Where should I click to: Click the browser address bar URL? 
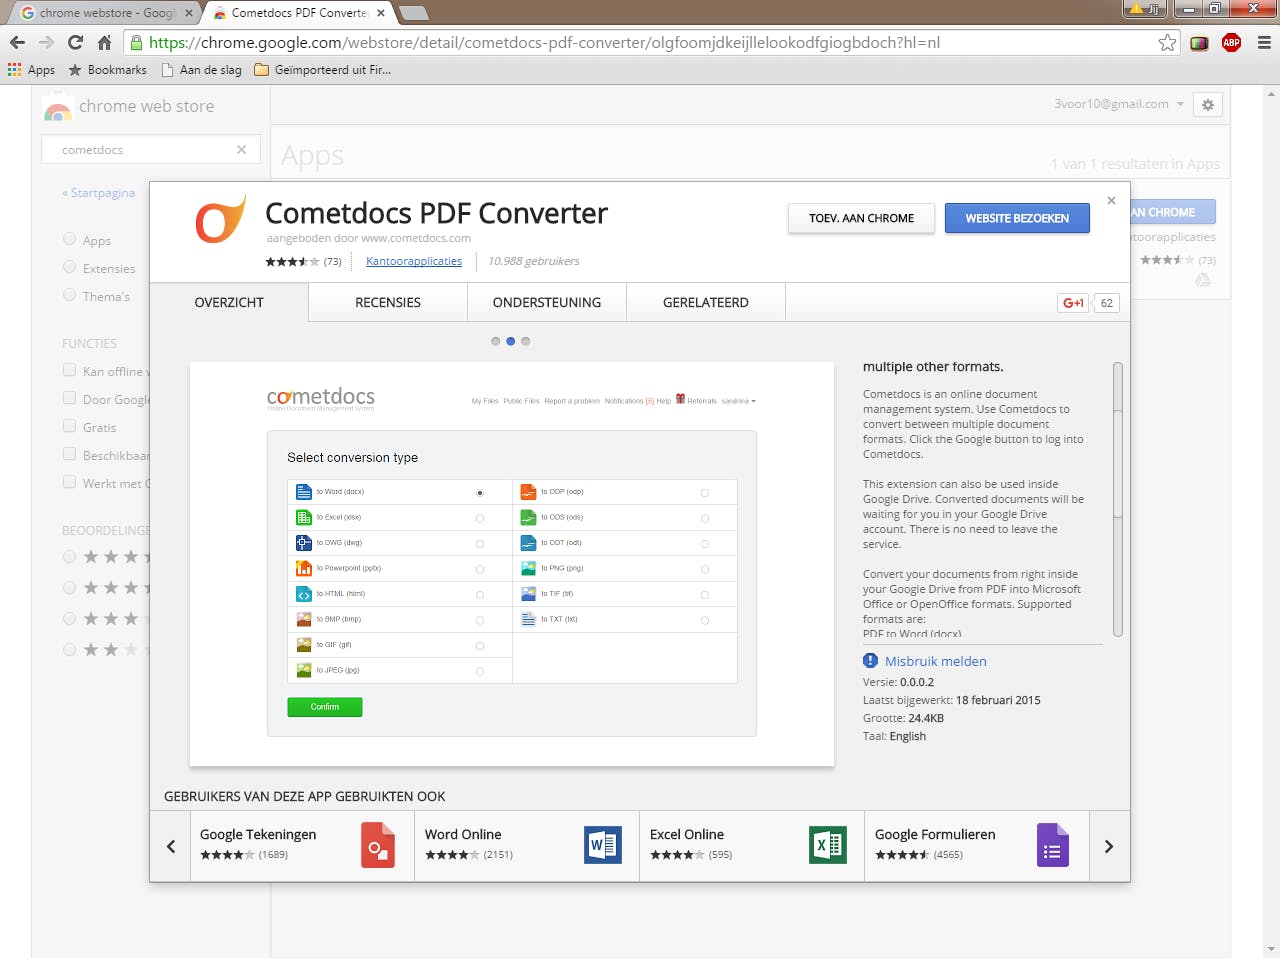click(544, 42)
